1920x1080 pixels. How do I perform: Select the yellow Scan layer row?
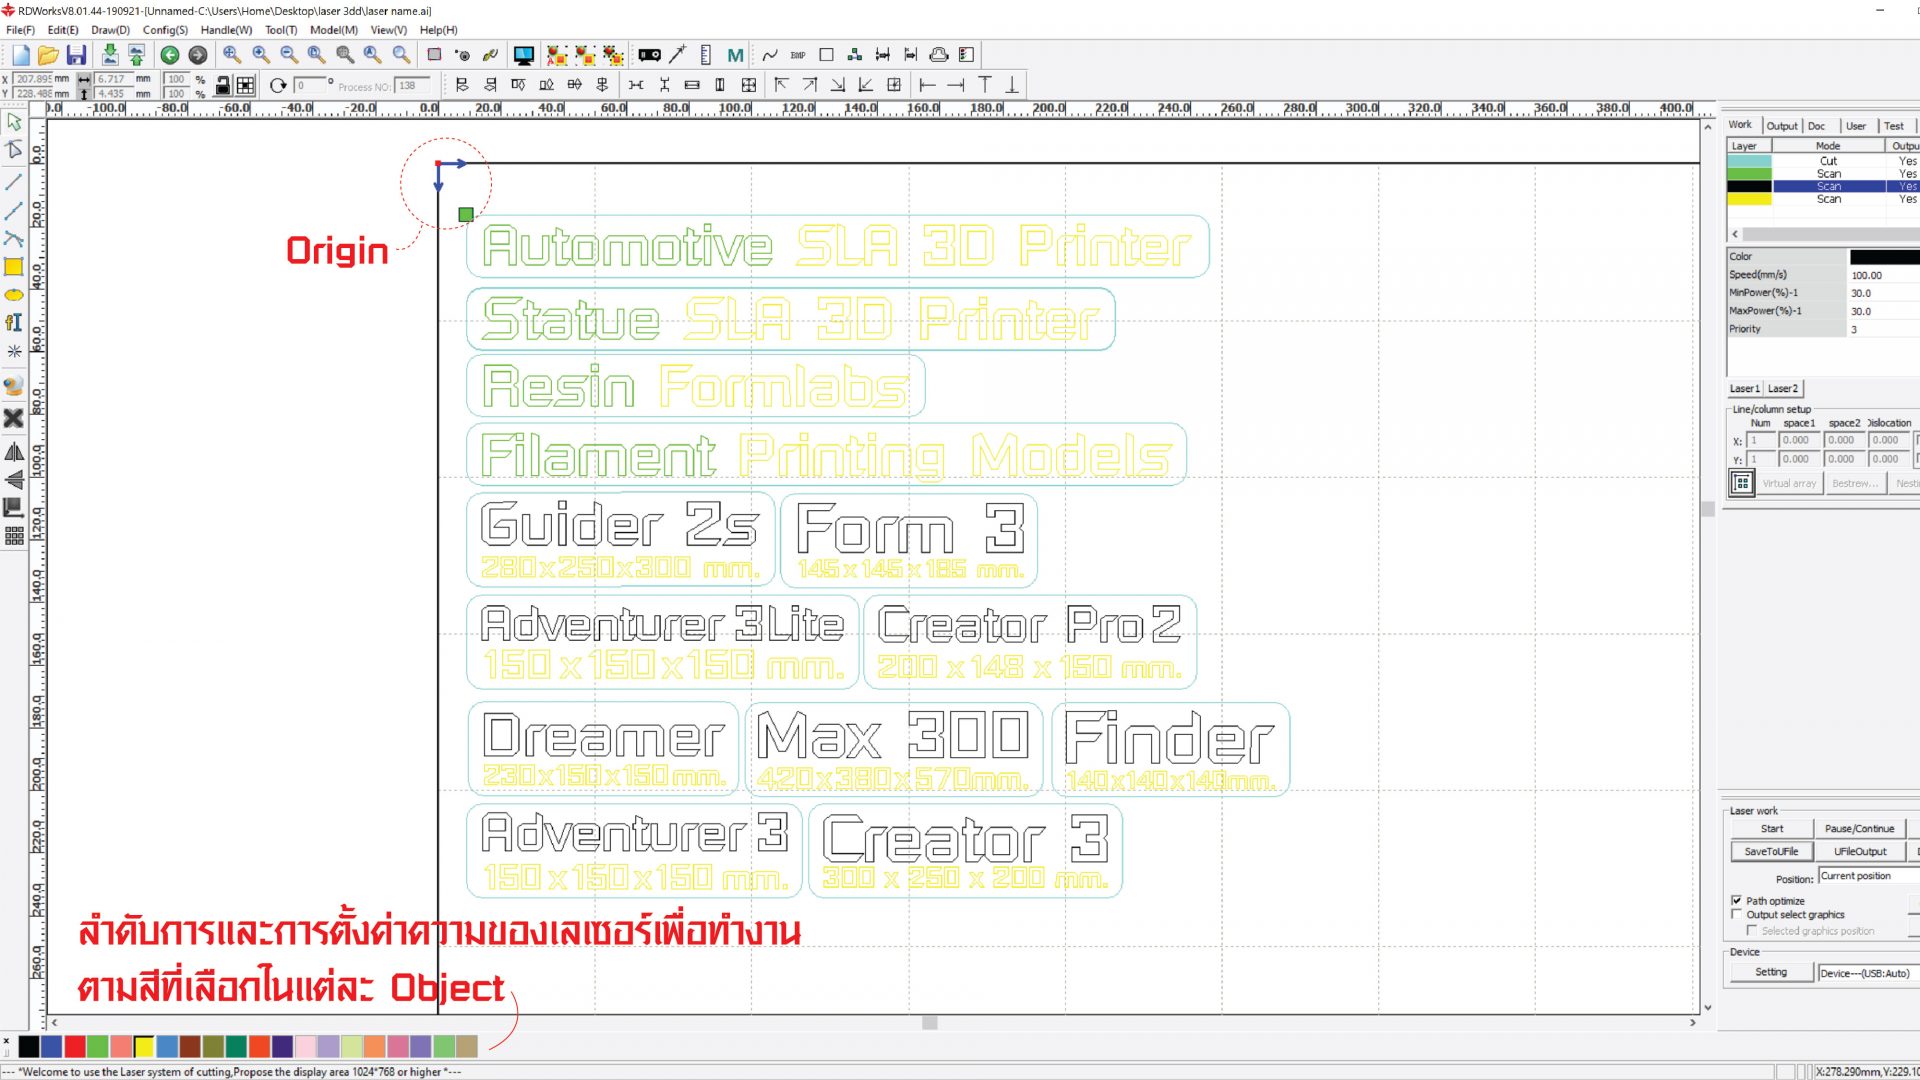1823,199
